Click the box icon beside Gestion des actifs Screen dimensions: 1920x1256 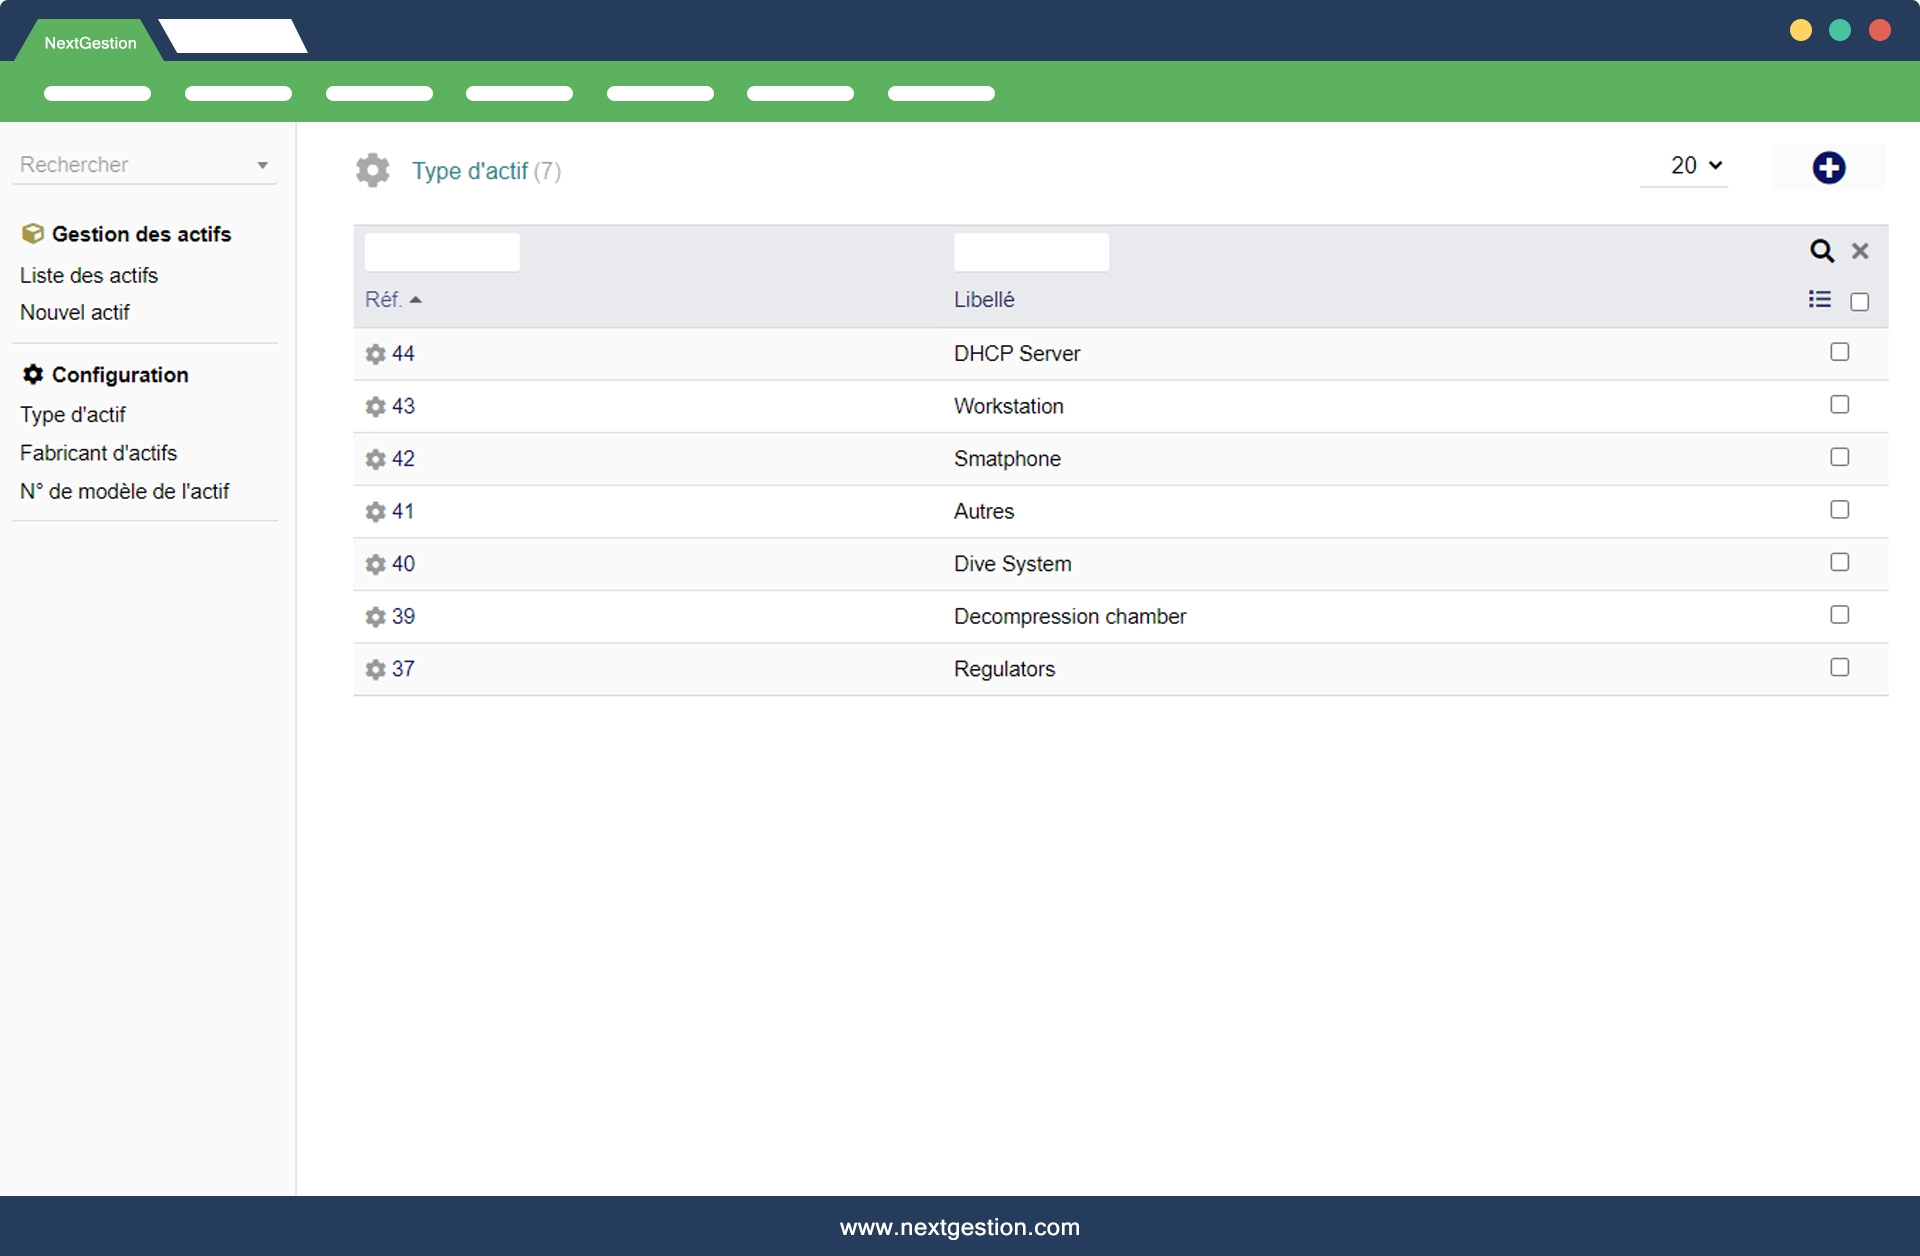coord(32,234)
